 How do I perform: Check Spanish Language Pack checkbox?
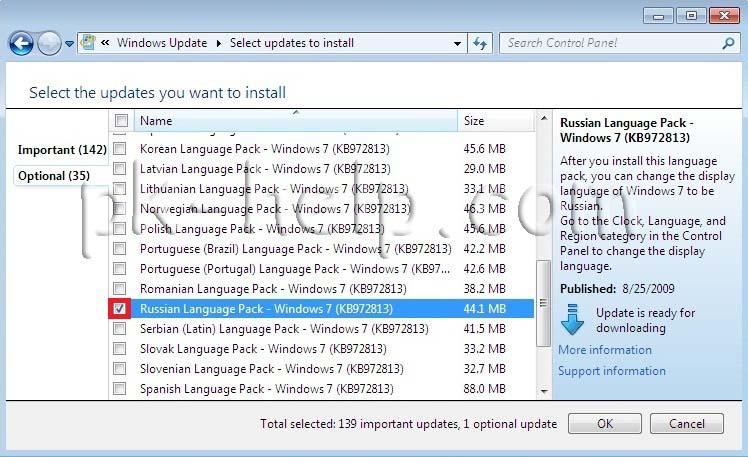tap(120, 389)
